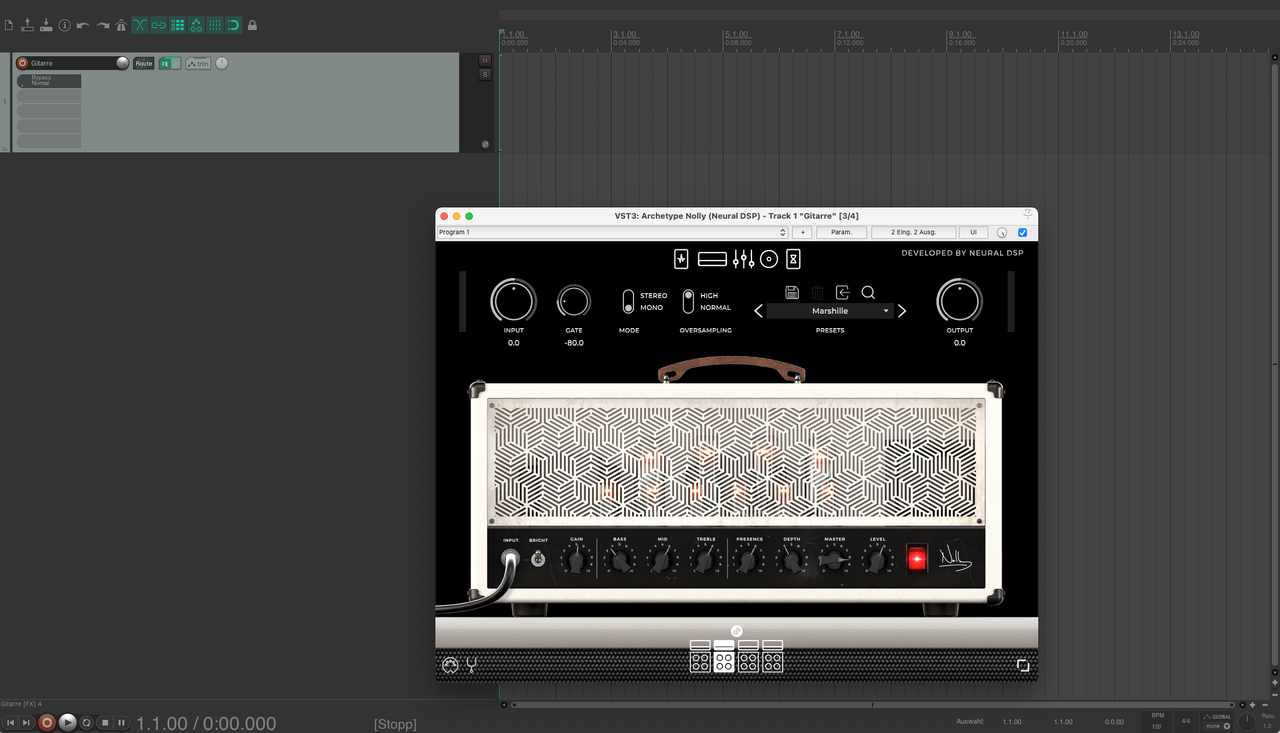Toggle the metronome icon
1280x733 pixels.
(121, 25)
